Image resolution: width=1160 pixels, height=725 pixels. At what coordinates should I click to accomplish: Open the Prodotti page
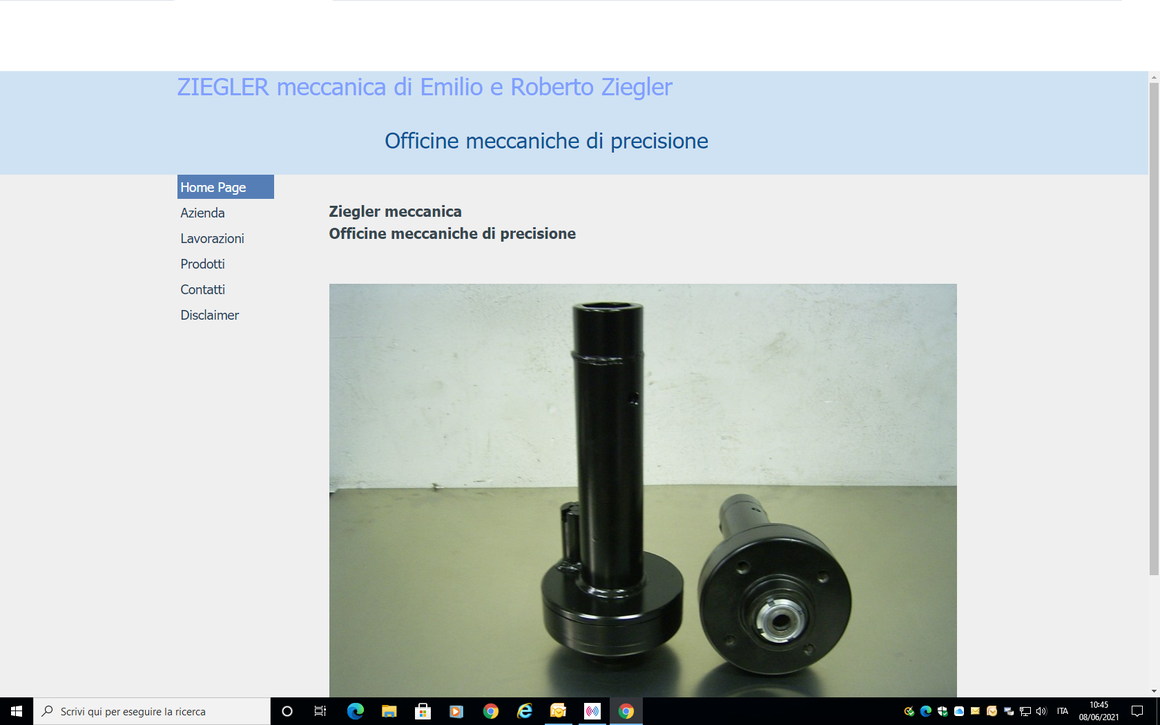(x=203, y=264)
